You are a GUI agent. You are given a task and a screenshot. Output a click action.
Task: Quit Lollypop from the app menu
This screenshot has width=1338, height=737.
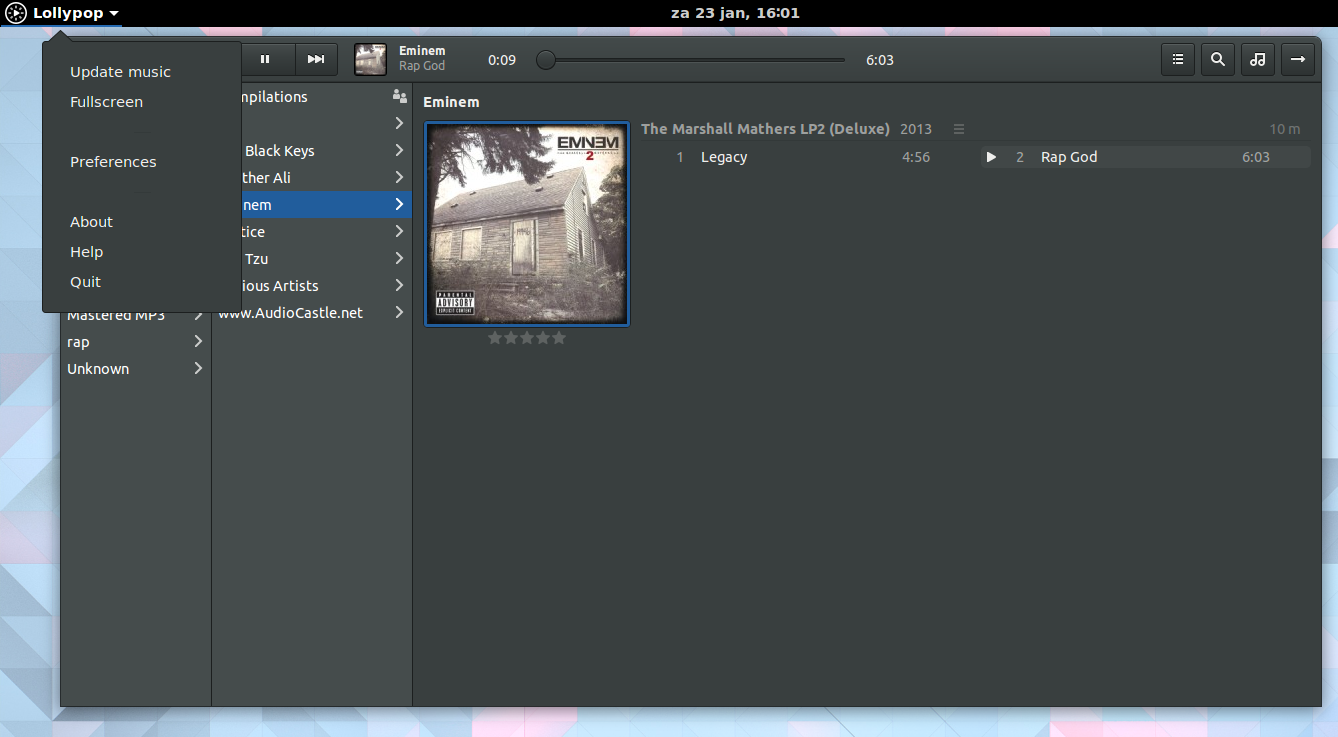[141, 282]
